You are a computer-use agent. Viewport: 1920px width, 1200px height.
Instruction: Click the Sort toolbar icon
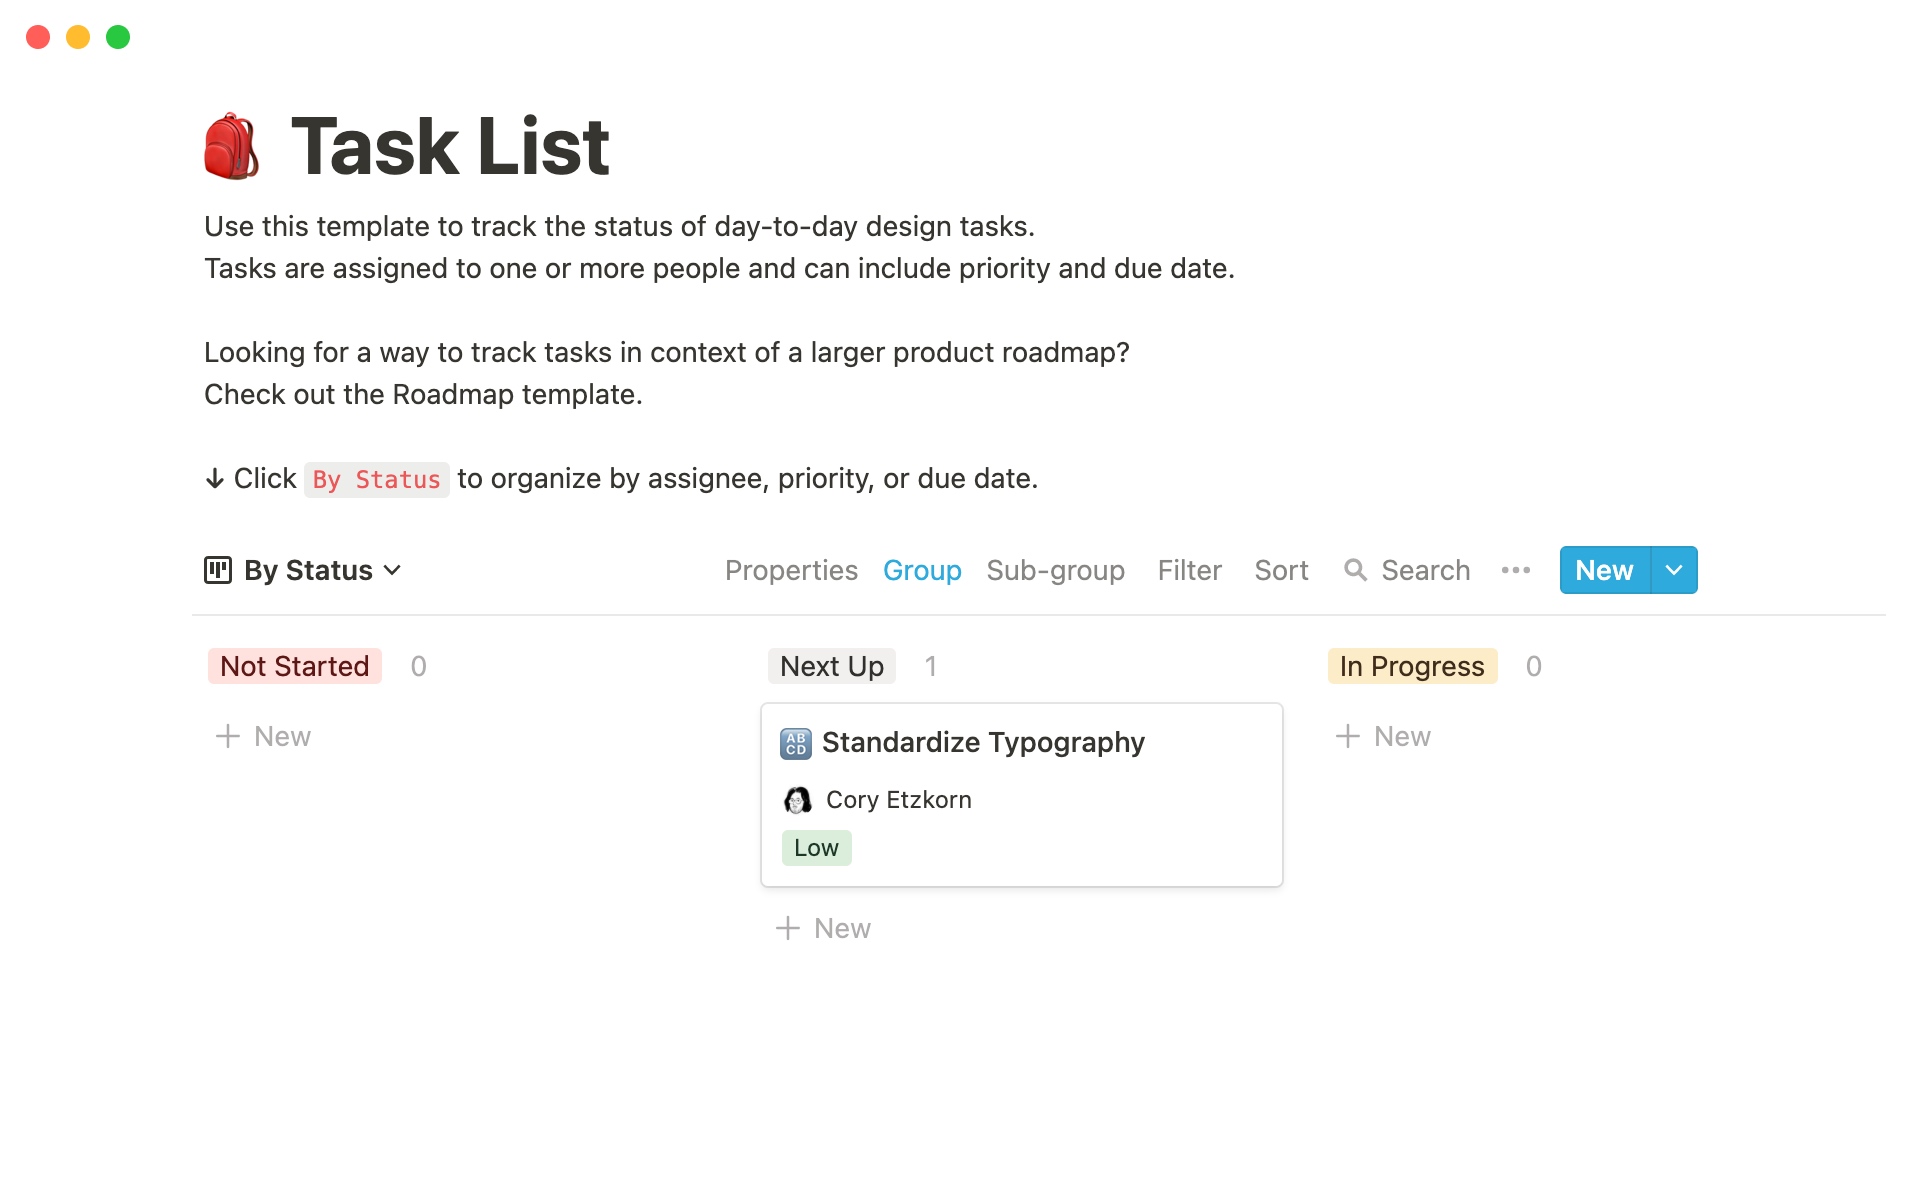[1281, 570]
